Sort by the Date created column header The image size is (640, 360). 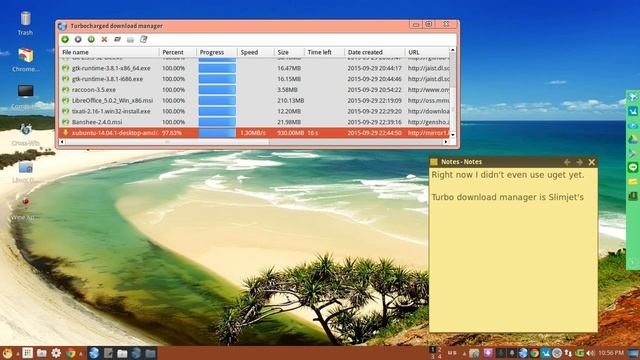click(375, 52)
